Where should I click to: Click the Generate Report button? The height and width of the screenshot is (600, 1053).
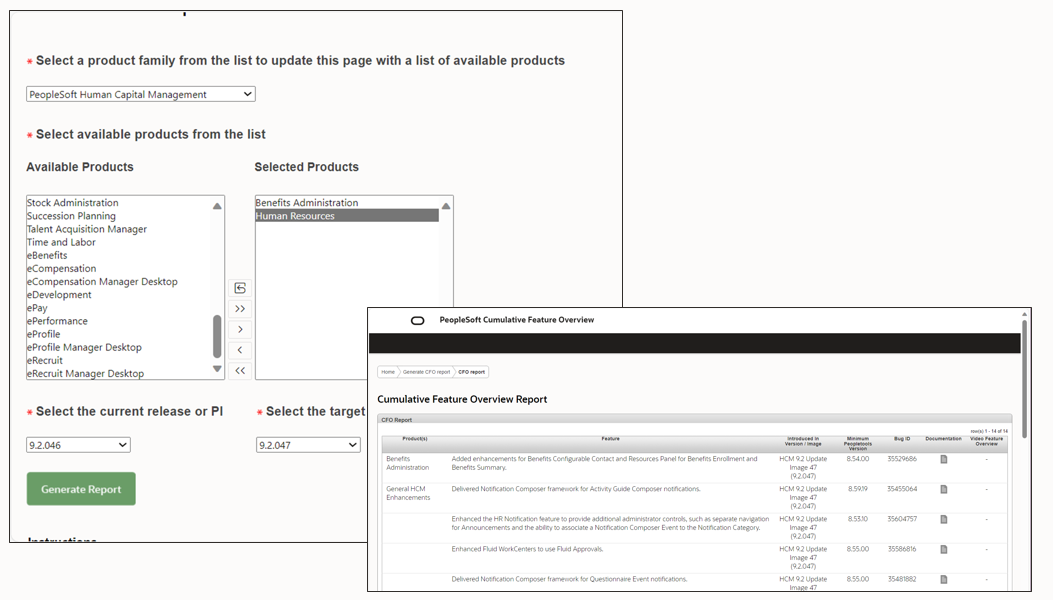(x=81, y=489)
